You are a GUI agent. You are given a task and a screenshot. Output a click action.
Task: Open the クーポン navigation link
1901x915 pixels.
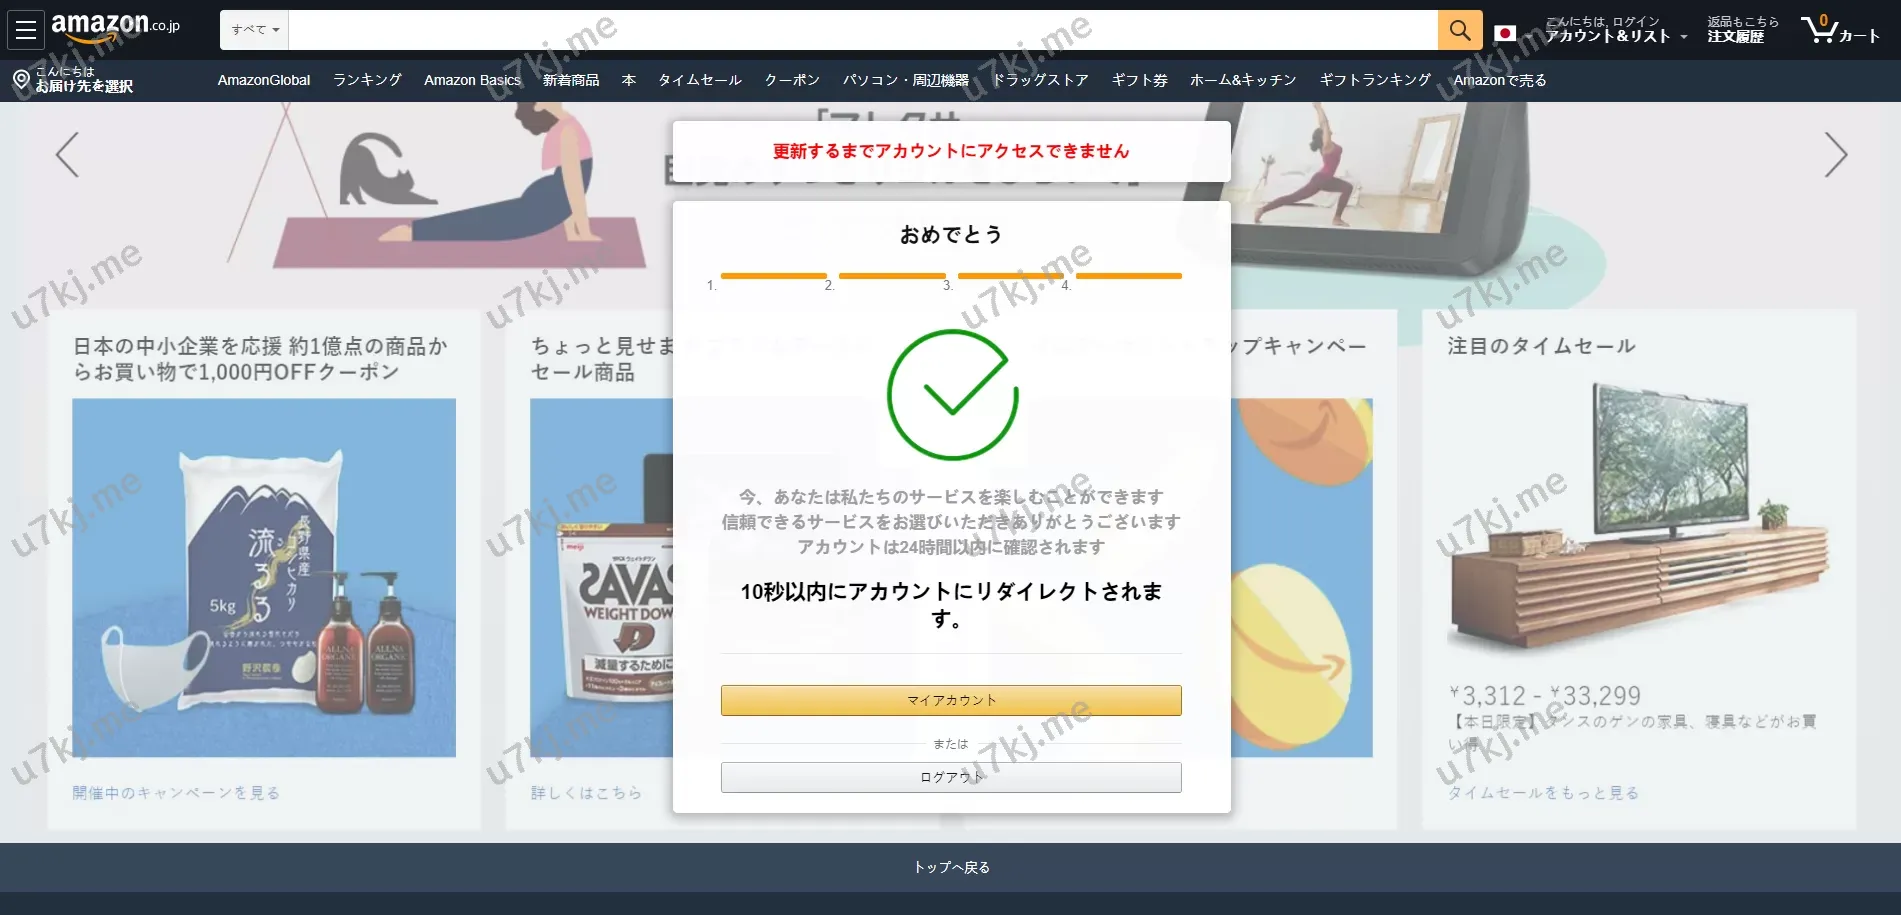pyautogui.click(x=792, y=80)
